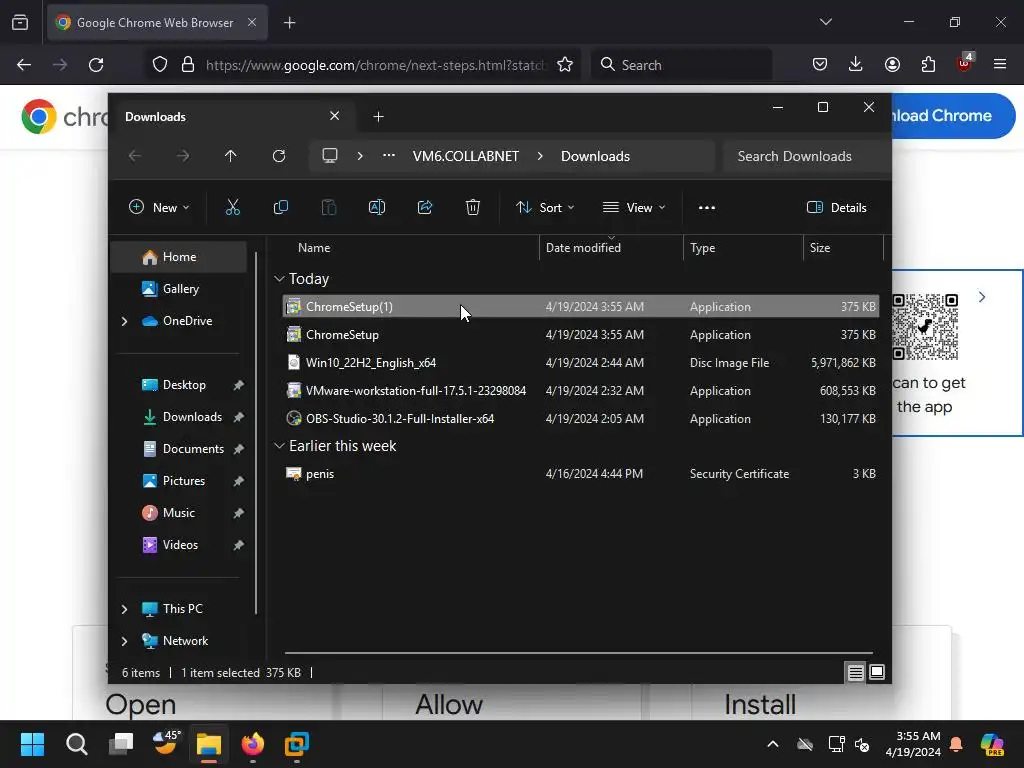Screen dimensions: 1024x768
Task: Switch to large thumbnails view in status bar
Action: pyautogui.click(x=877, y=672)
